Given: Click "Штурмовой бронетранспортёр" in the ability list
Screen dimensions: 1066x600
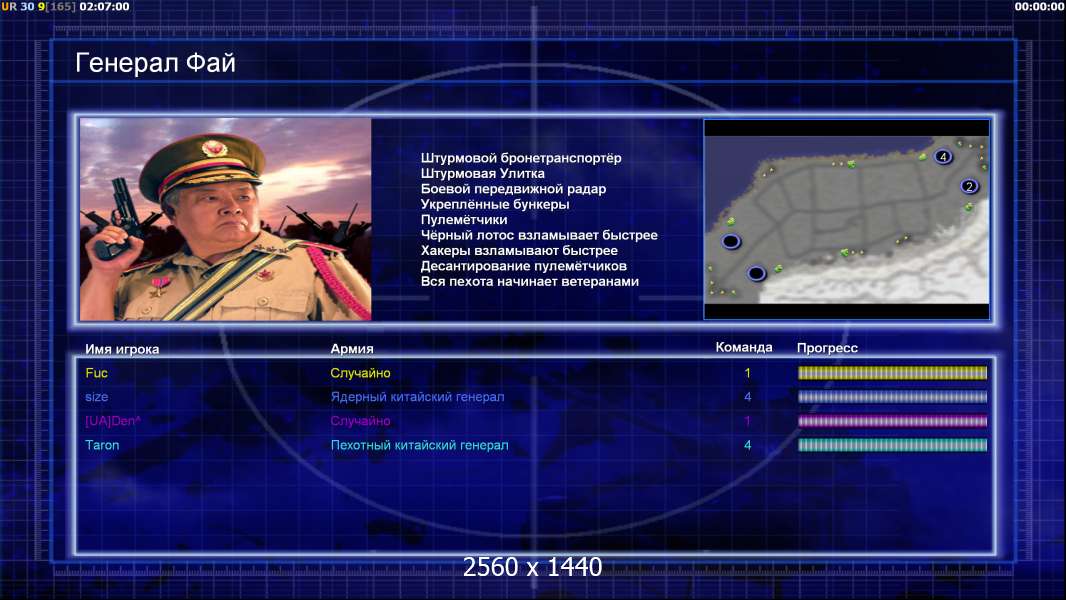Looking at the screenshot, I should [521, 158].
